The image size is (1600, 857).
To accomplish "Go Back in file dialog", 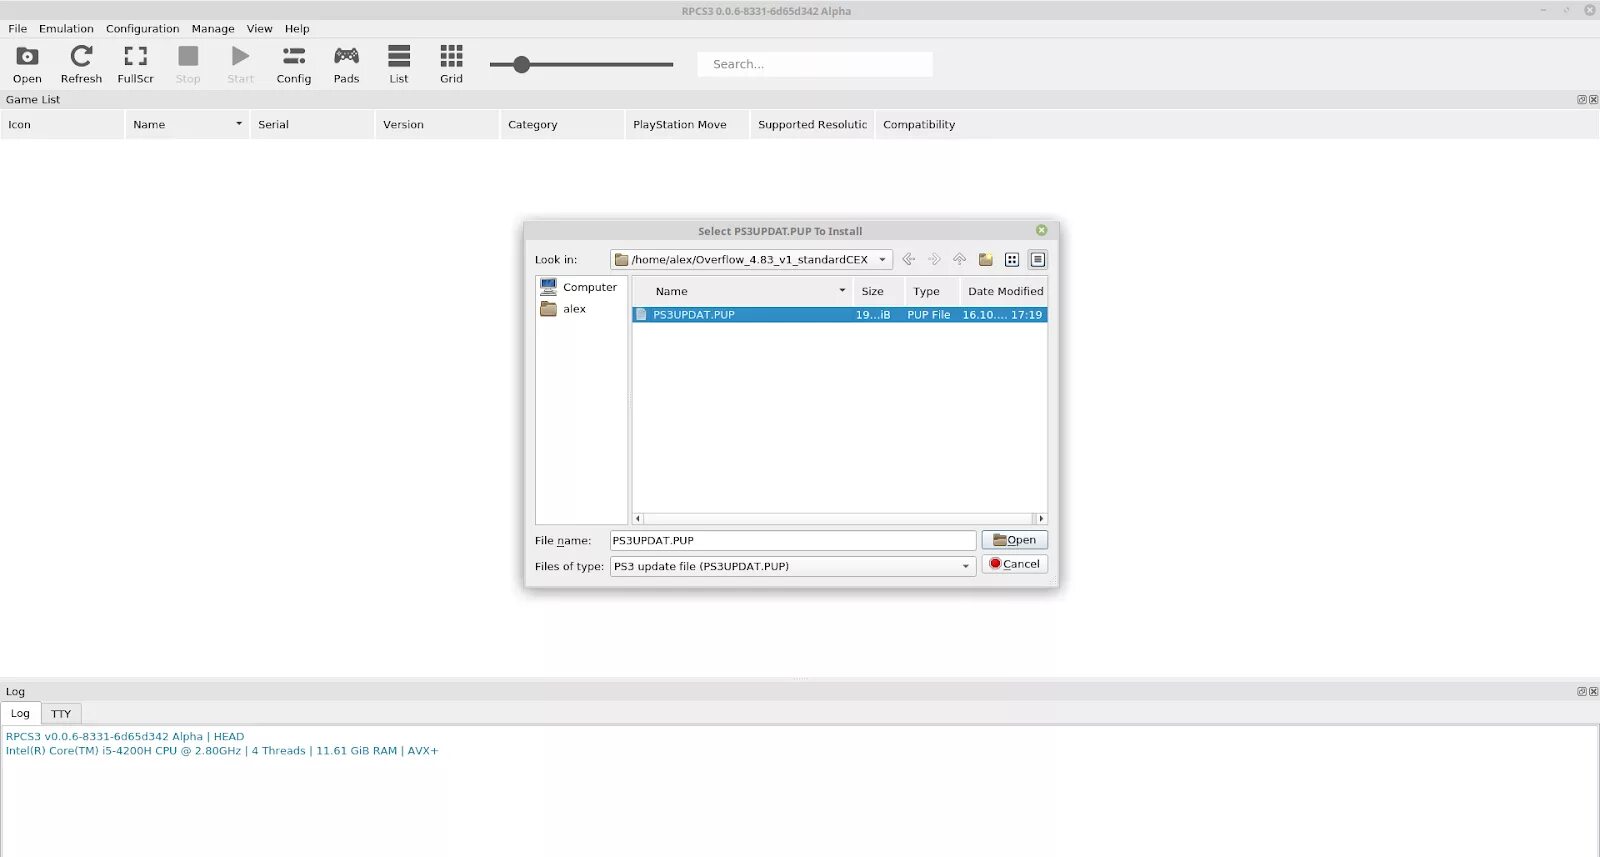I will [x=908, y=260].
